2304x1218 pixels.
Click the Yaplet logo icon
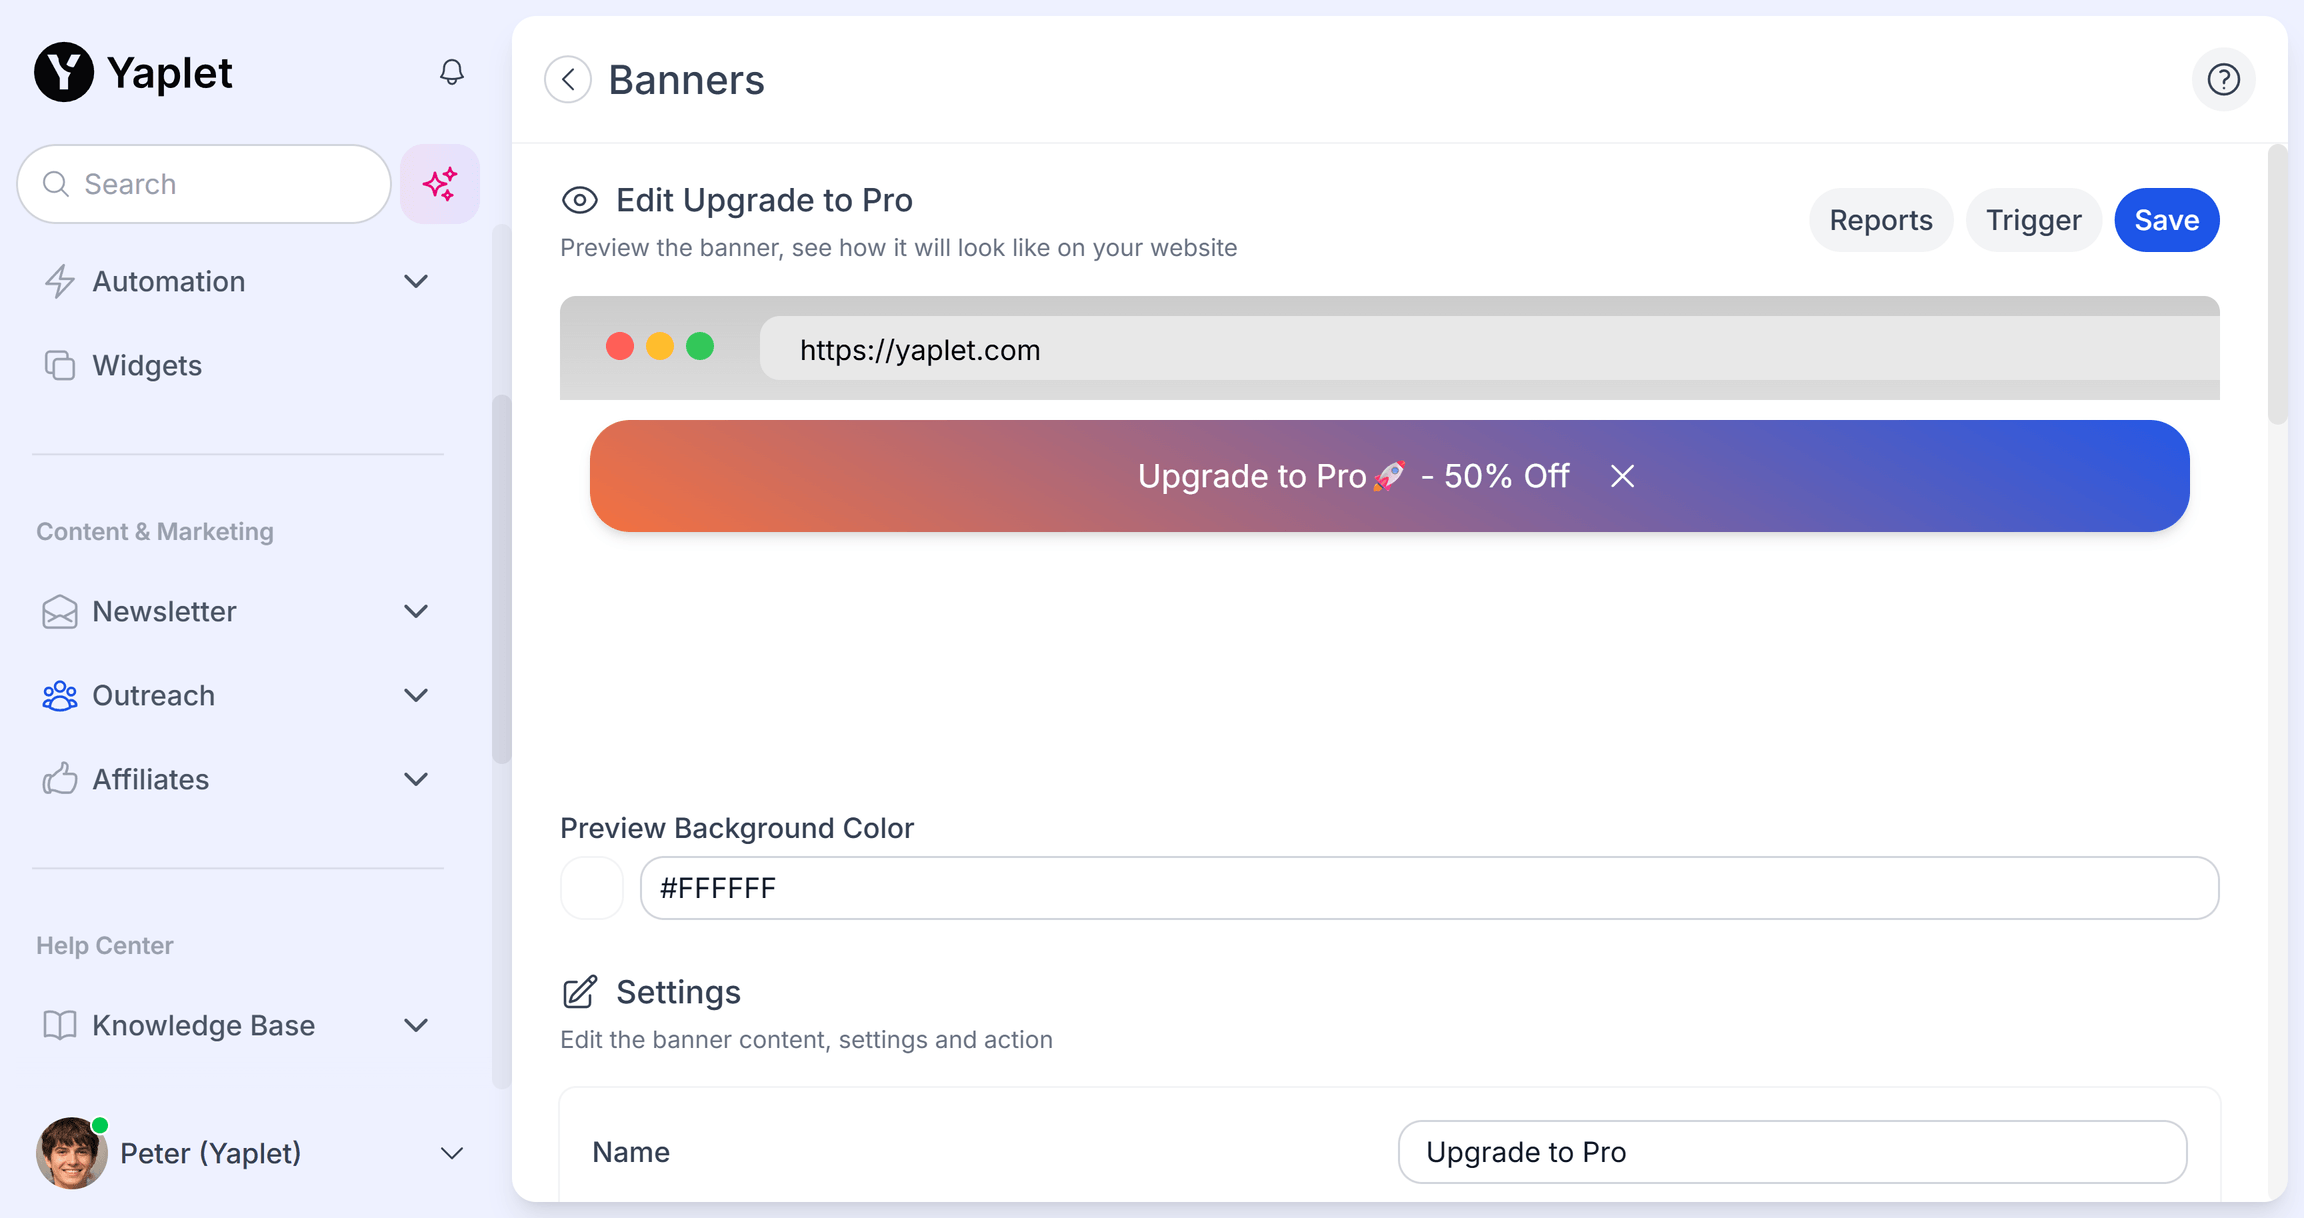pos(64,72)
